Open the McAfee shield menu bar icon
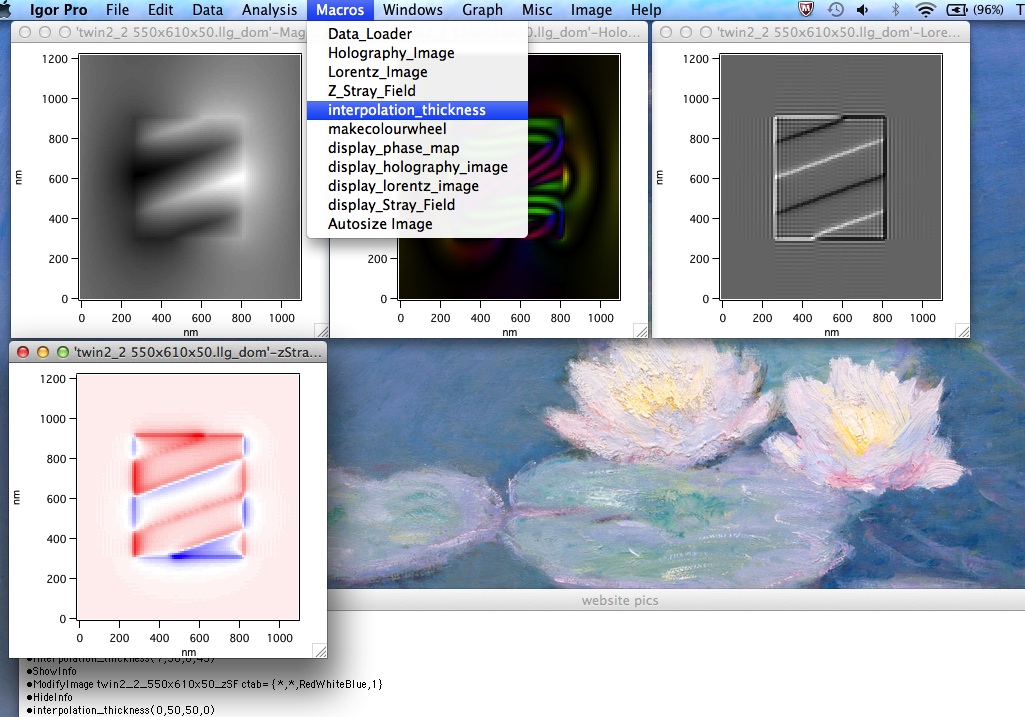The width and height of the screenshot is (1025, 717). pyautogui.click(x=807, y=10)
